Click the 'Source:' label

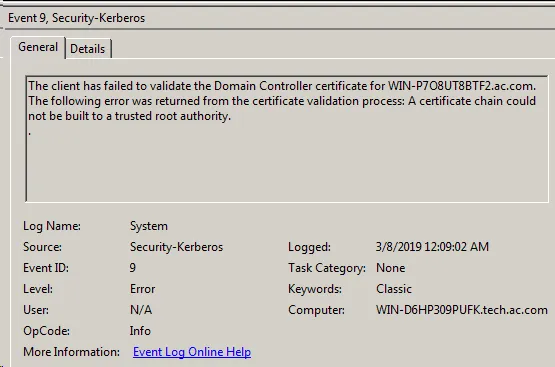(x=42, y=247)
